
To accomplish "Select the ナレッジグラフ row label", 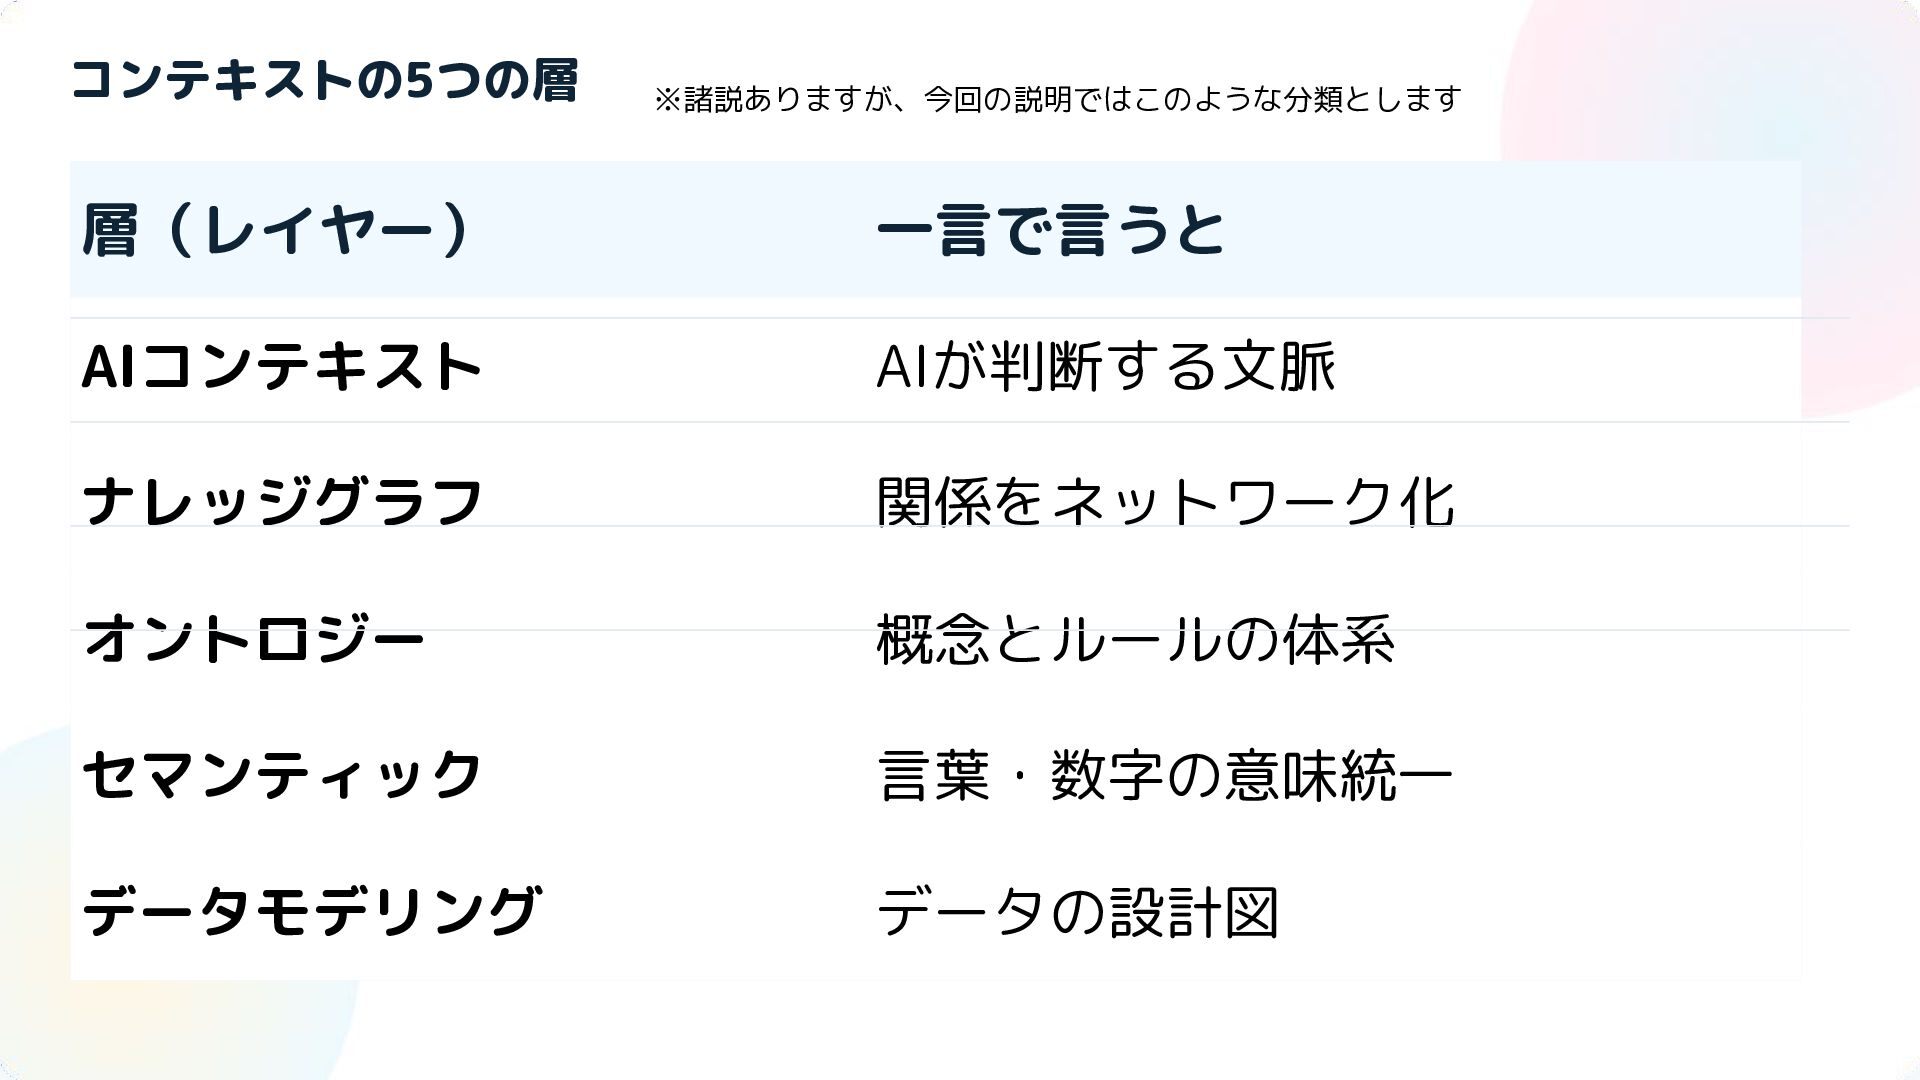I will pos(283,501).
